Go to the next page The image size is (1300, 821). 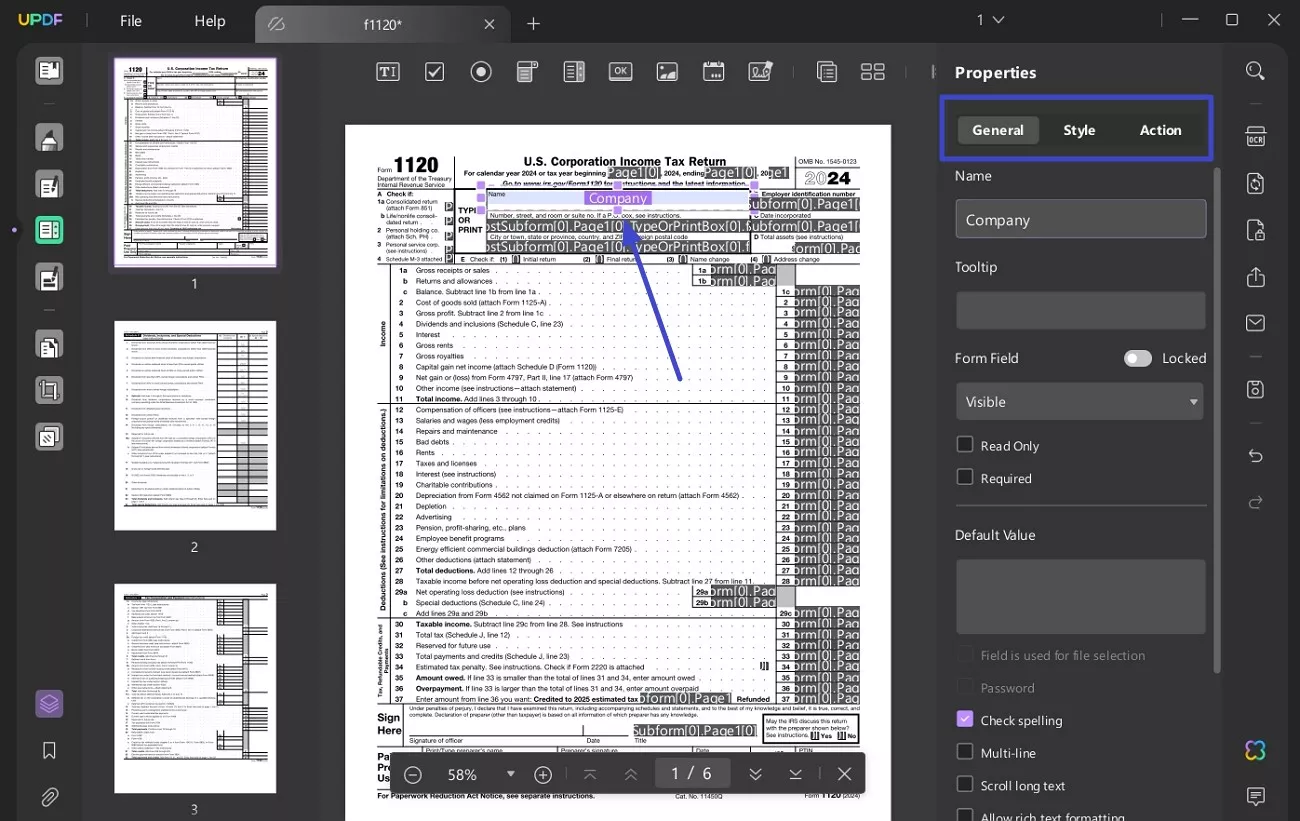pos(755,774)
